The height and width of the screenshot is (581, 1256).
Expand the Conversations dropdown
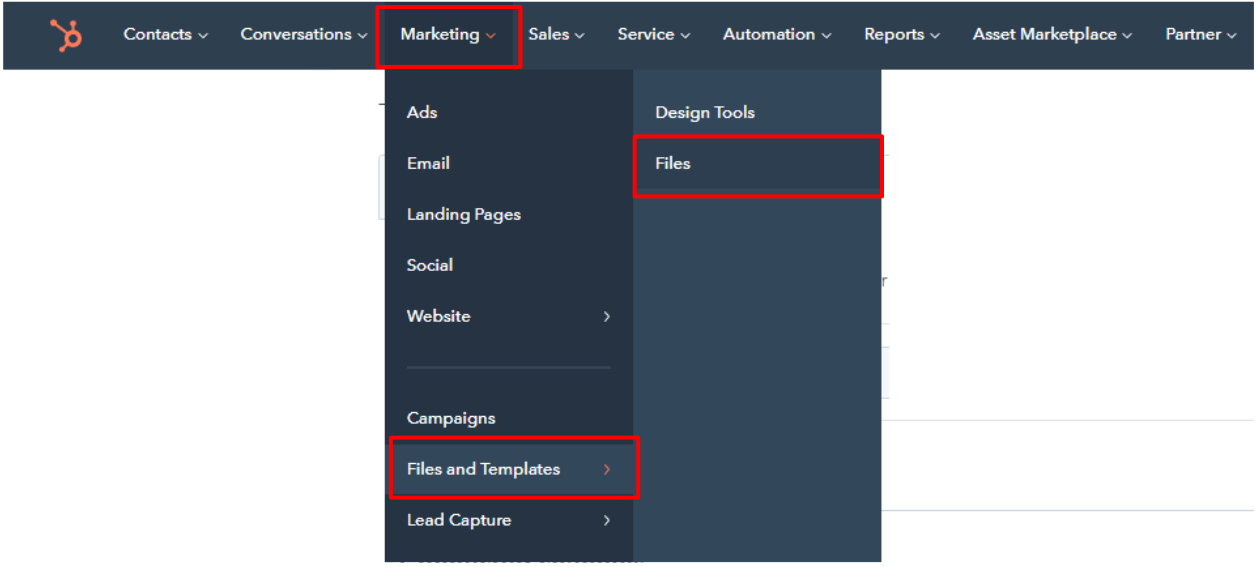pos(304,35)
